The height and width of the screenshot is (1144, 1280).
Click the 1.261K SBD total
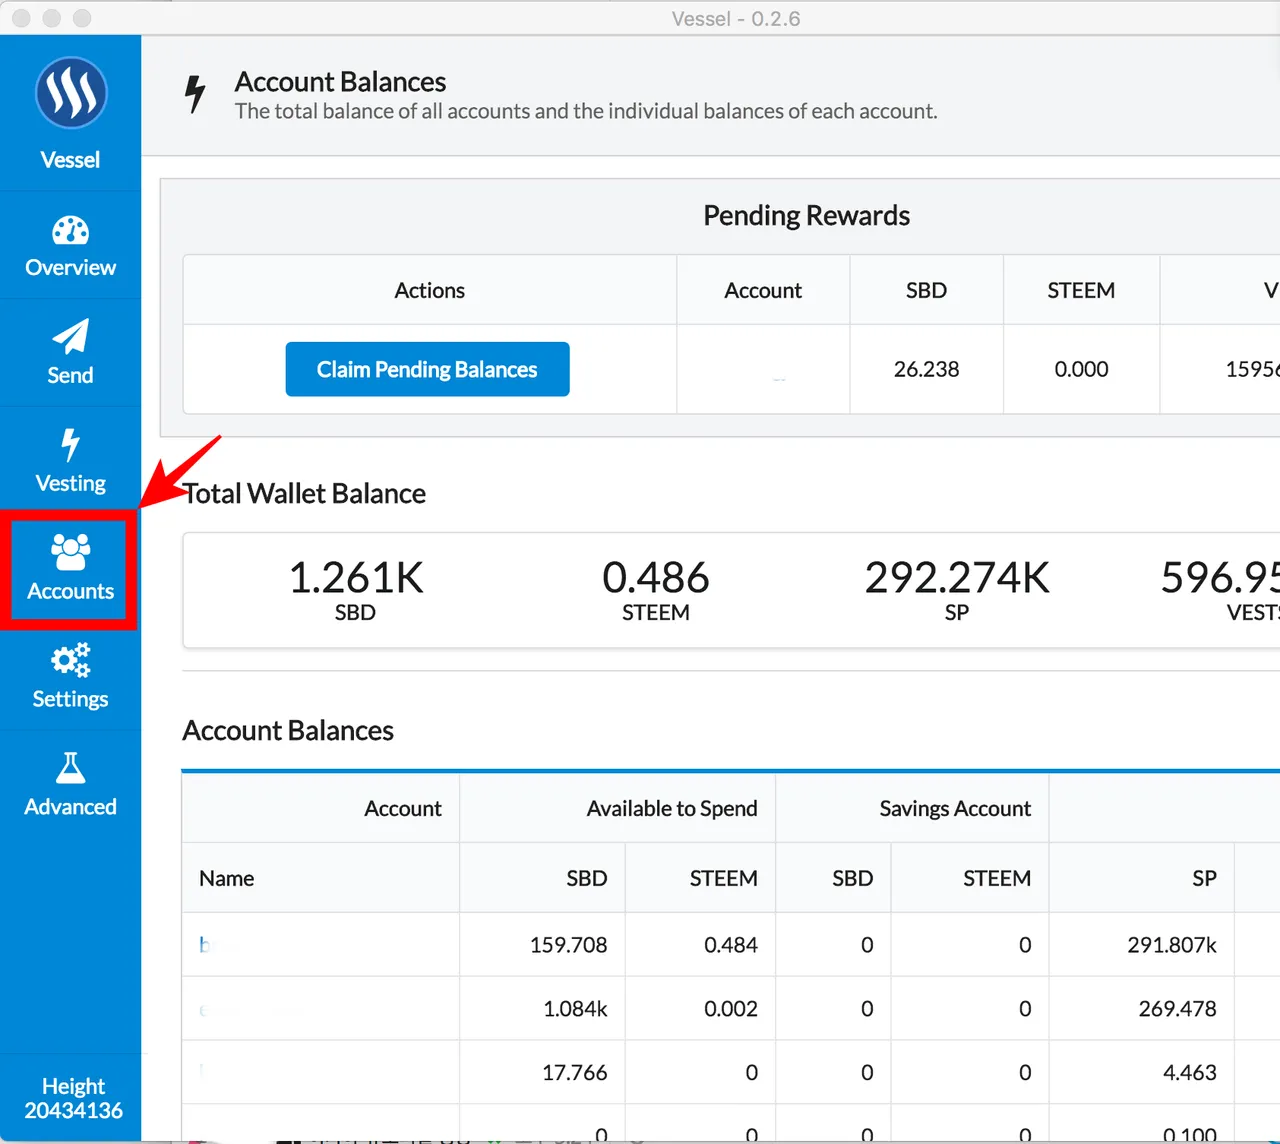pyautogui.click(x=355, y=590)
